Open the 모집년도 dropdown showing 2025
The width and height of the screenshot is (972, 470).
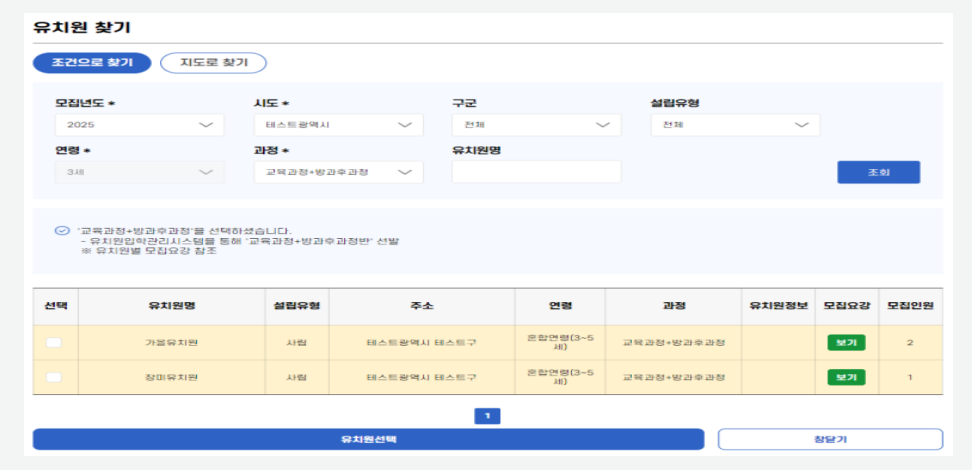click(139, 125)
